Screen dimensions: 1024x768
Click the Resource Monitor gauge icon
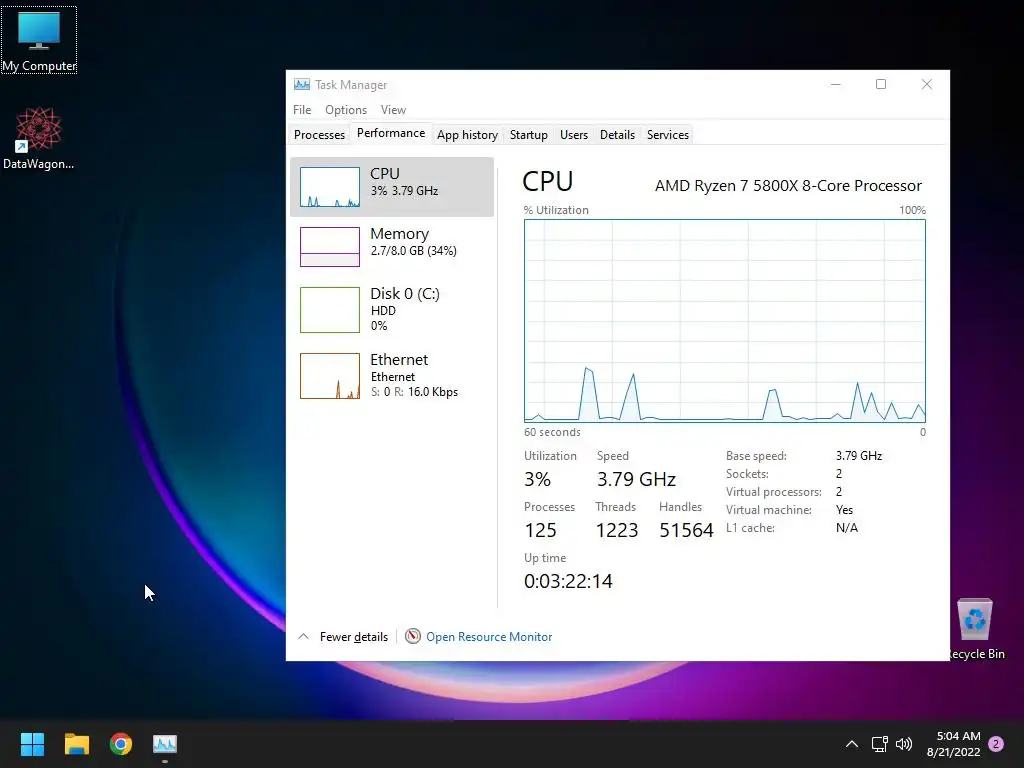pyautogui.click(x=413, y=636)
